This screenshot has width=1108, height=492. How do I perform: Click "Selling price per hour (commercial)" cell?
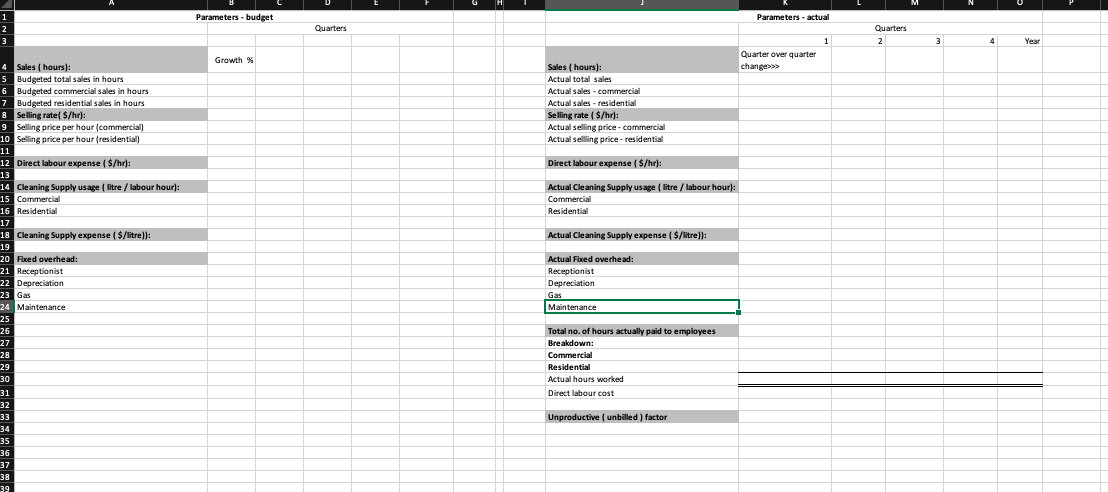[111, 127]
